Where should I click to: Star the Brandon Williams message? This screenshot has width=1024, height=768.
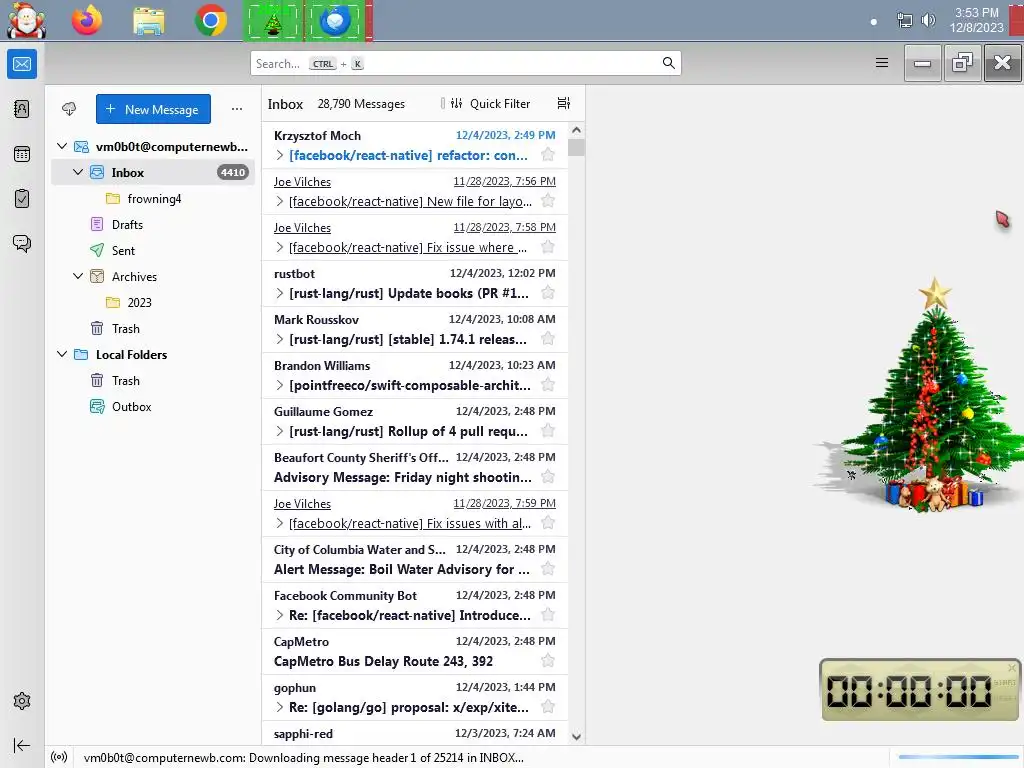coord(548,385)
